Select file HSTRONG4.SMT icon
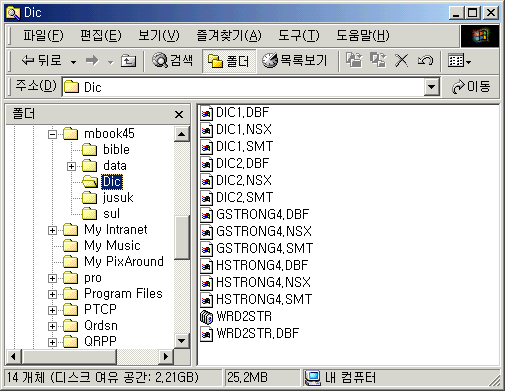The height and width of the screenshot is (391, 505). tap(206, 300)
